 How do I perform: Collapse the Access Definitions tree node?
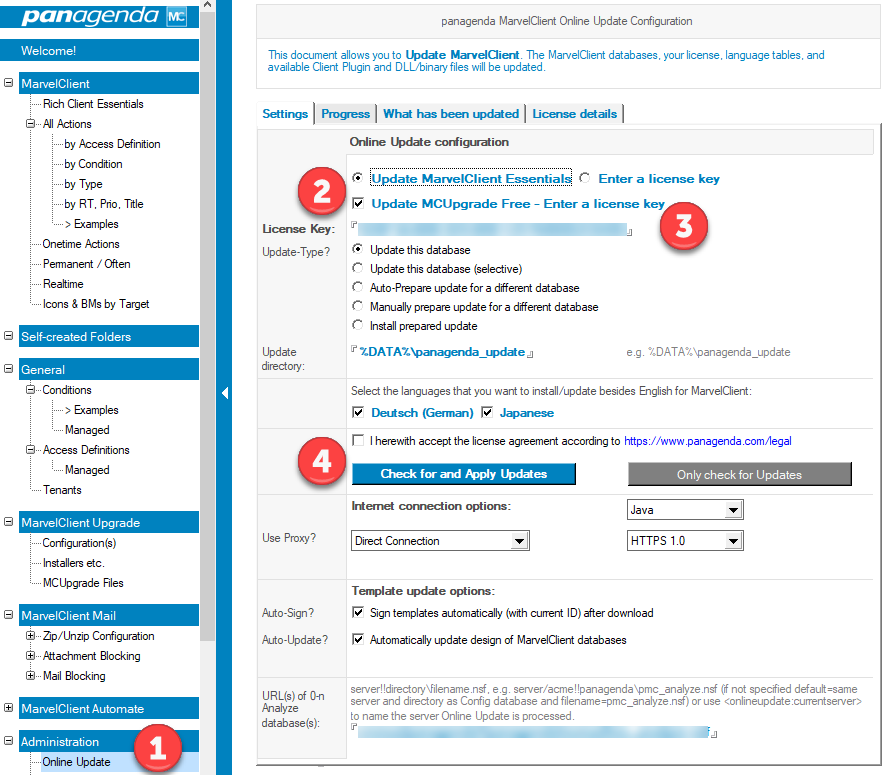tap(31, 450)
